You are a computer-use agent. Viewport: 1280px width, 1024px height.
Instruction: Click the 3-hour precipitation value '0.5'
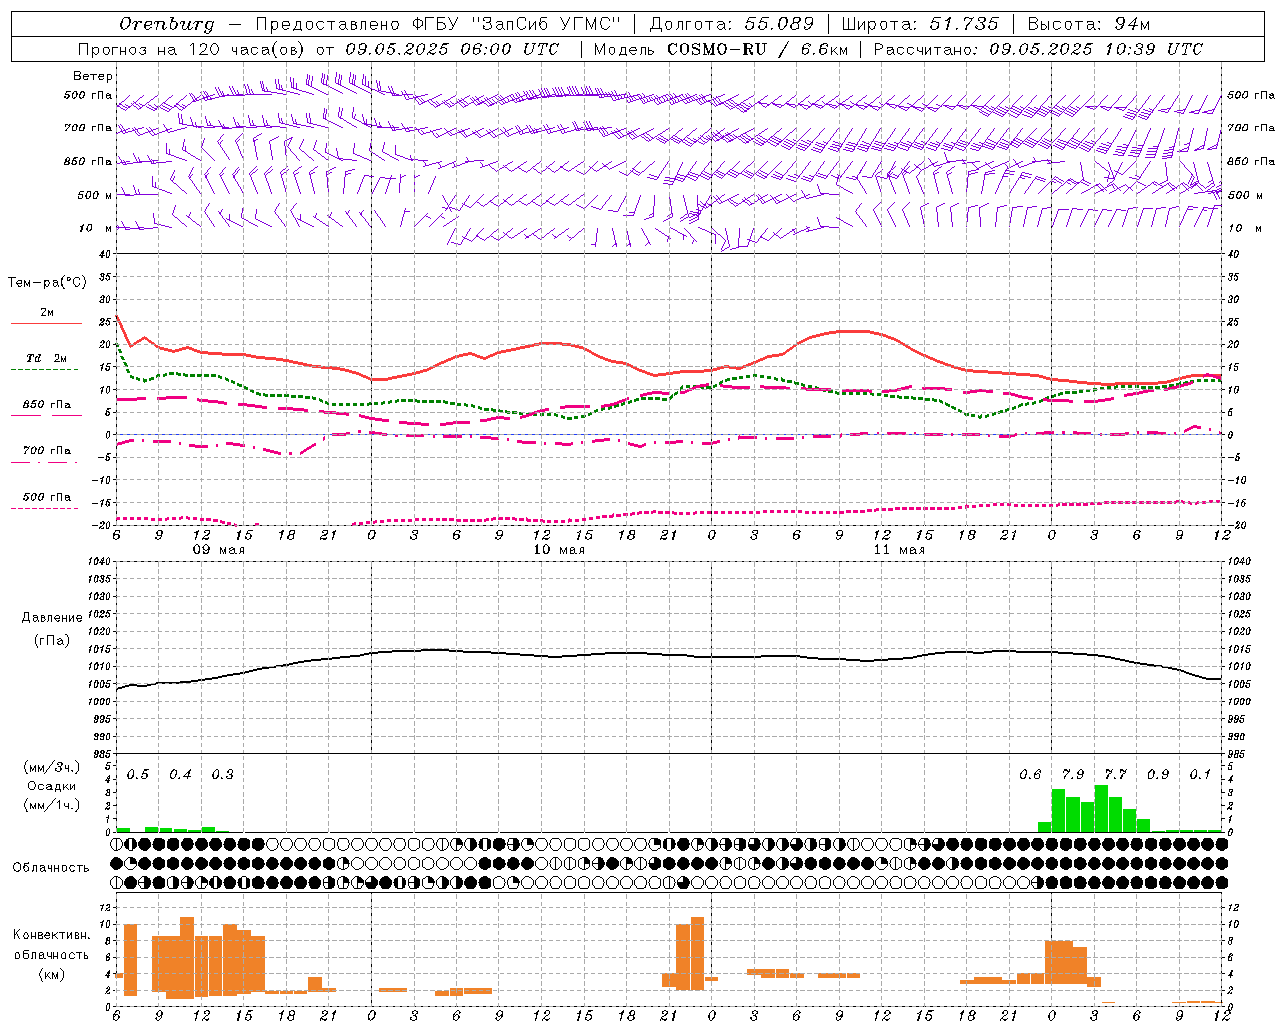coord(138,775)
